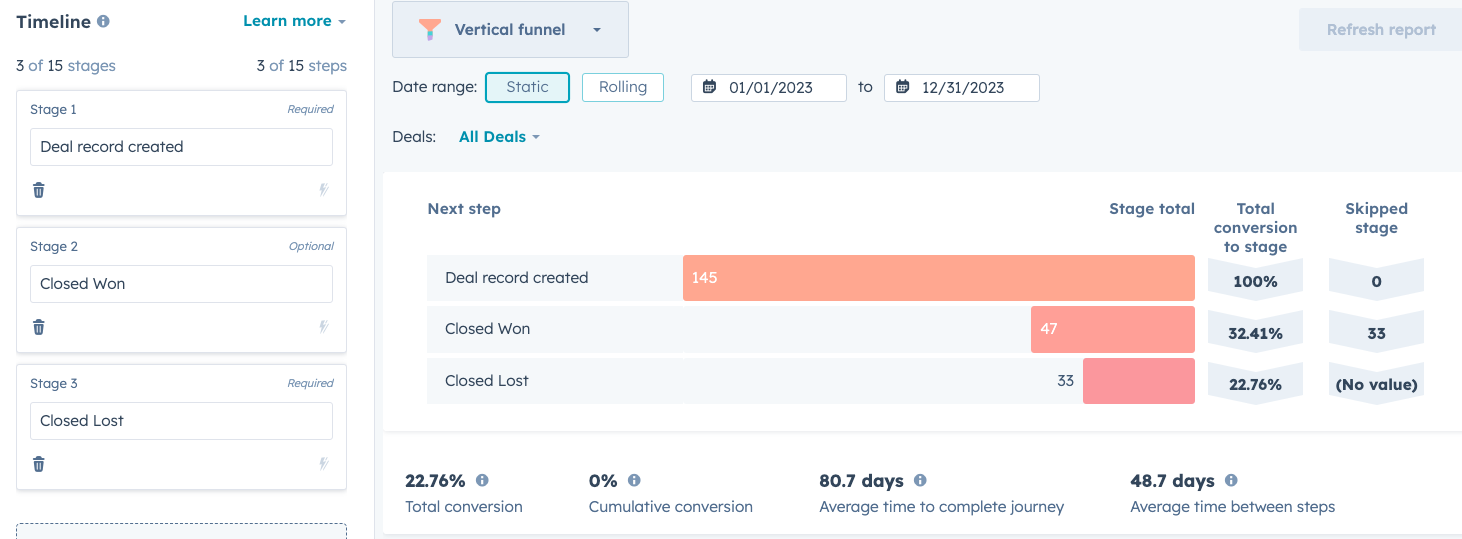Select the Static date range option
This screenshot has width=1462, height=539.
point(527,87)
